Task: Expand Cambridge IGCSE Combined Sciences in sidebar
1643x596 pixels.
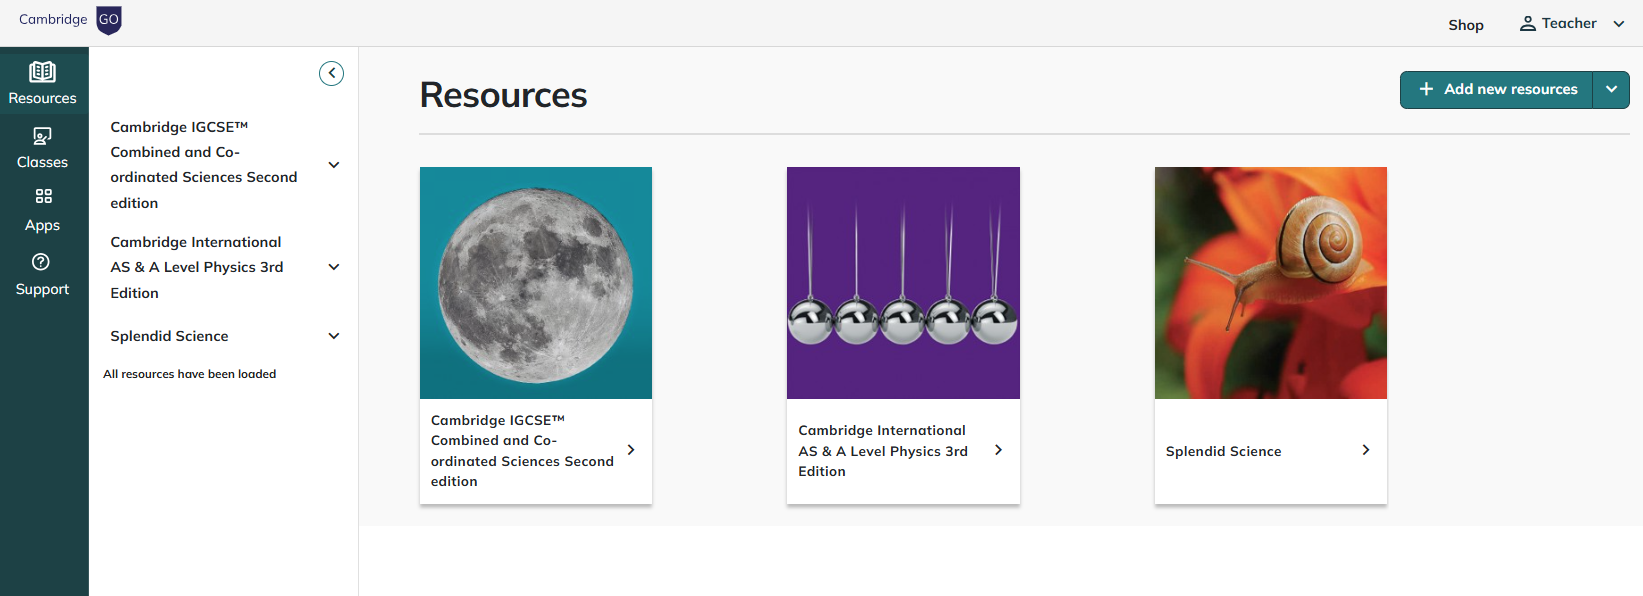Action: [334, 165]
